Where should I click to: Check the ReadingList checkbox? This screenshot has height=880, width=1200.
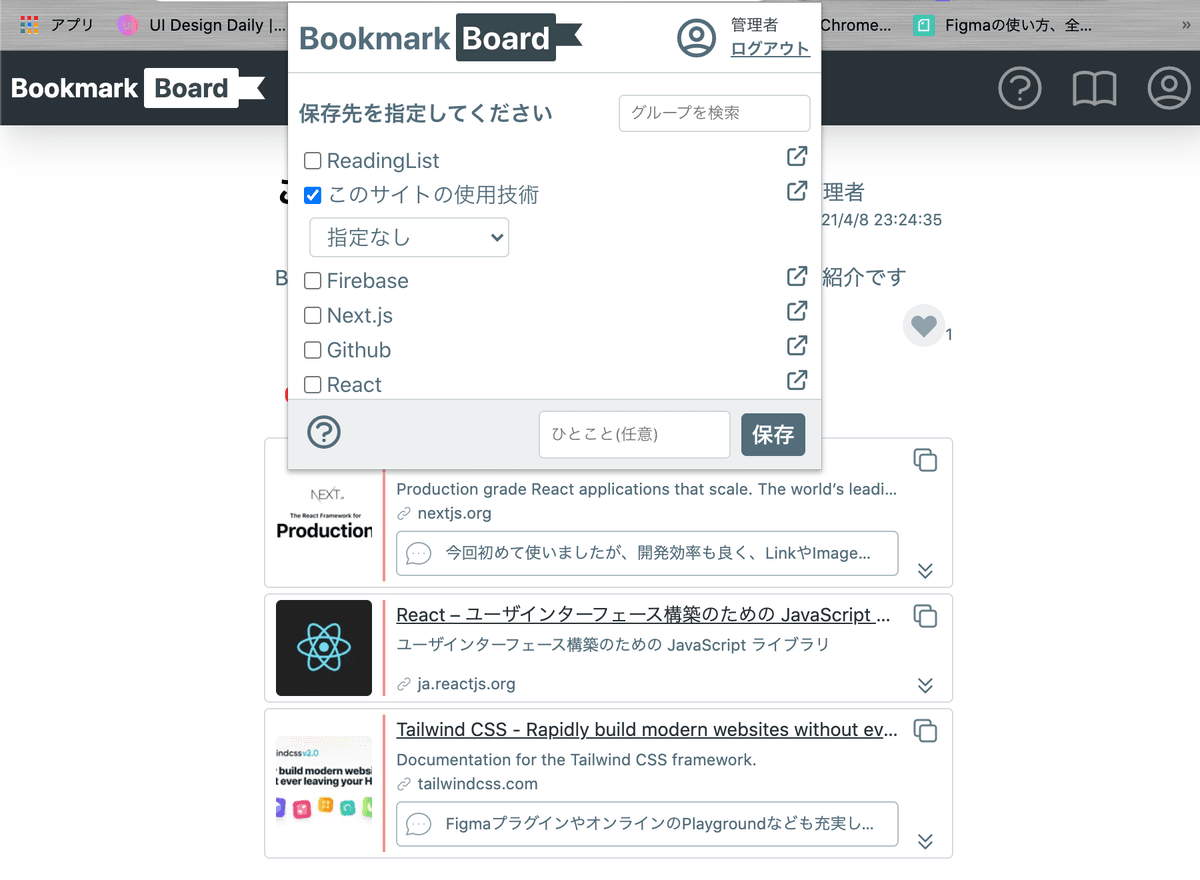click(312, 161)
